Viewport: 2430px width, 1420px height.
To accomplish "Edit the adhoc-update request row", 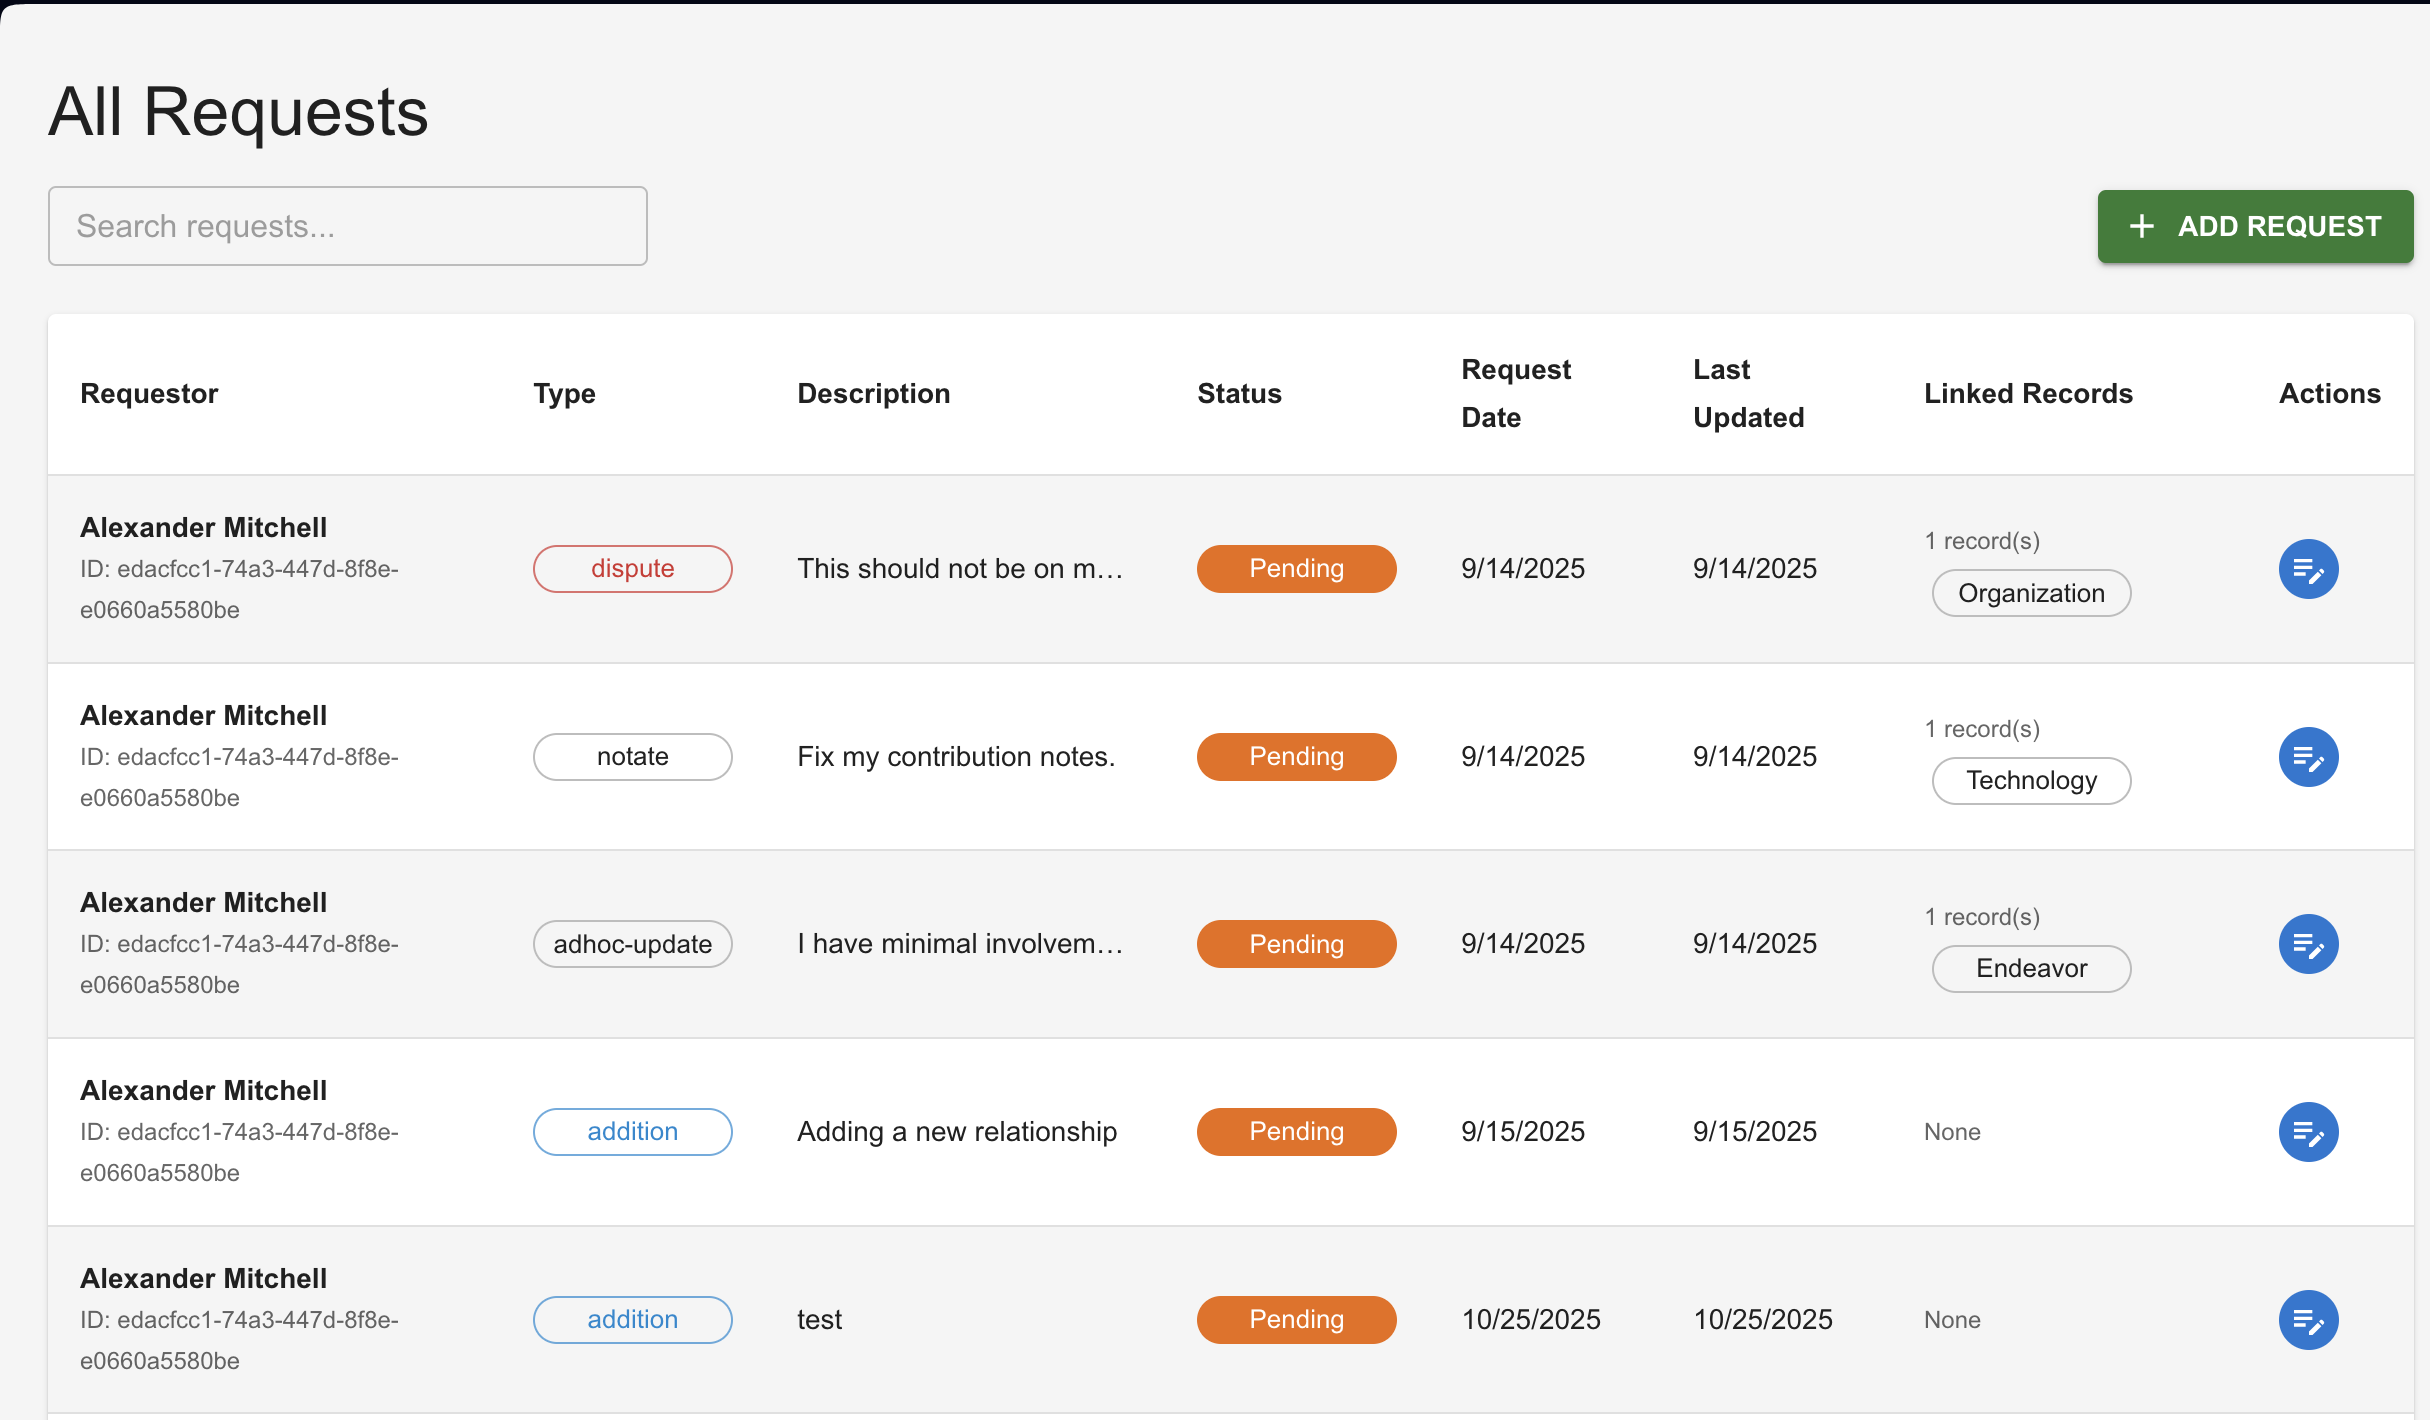I will pyautogui.click(x=2308, y=944).
